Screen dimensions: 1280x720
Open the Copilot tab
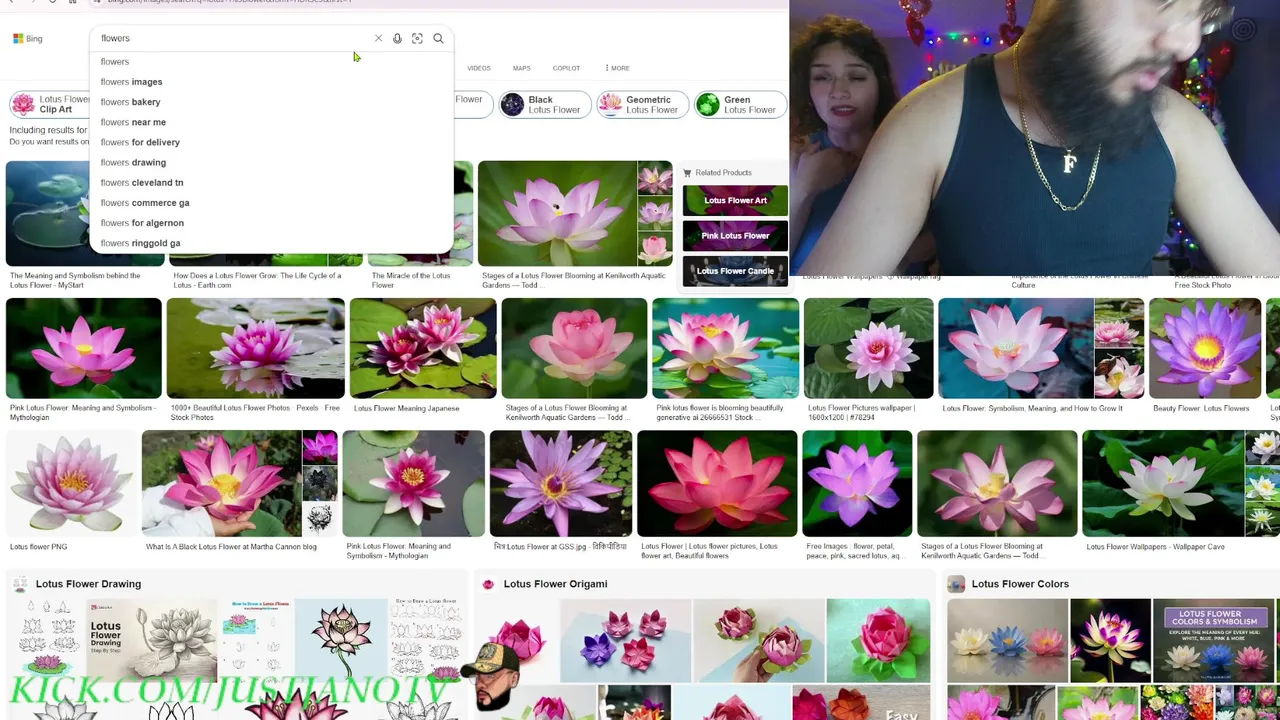(566, 68)
